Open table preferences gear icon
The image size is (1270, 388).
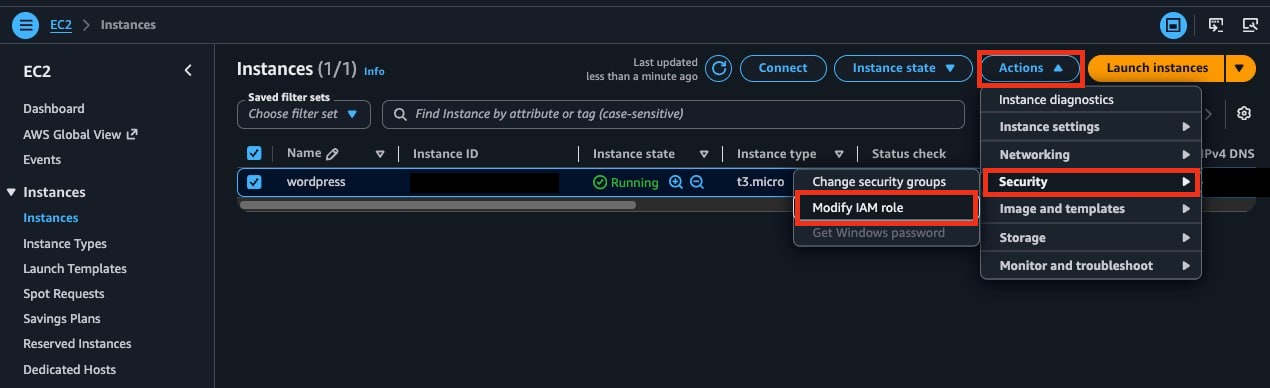click(x=1244, y=113)
